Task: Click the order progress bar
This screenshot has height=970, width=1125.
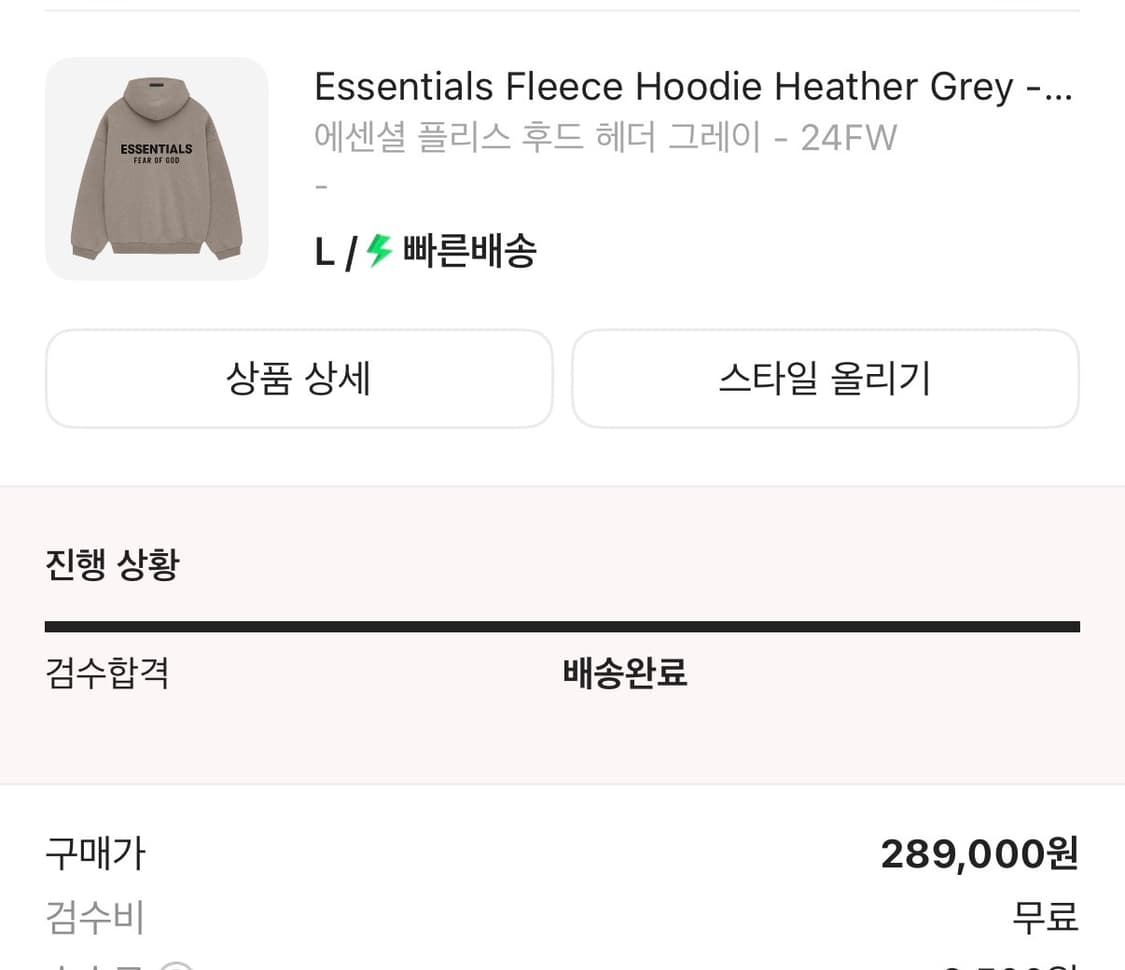Action: tap(562, 624)
